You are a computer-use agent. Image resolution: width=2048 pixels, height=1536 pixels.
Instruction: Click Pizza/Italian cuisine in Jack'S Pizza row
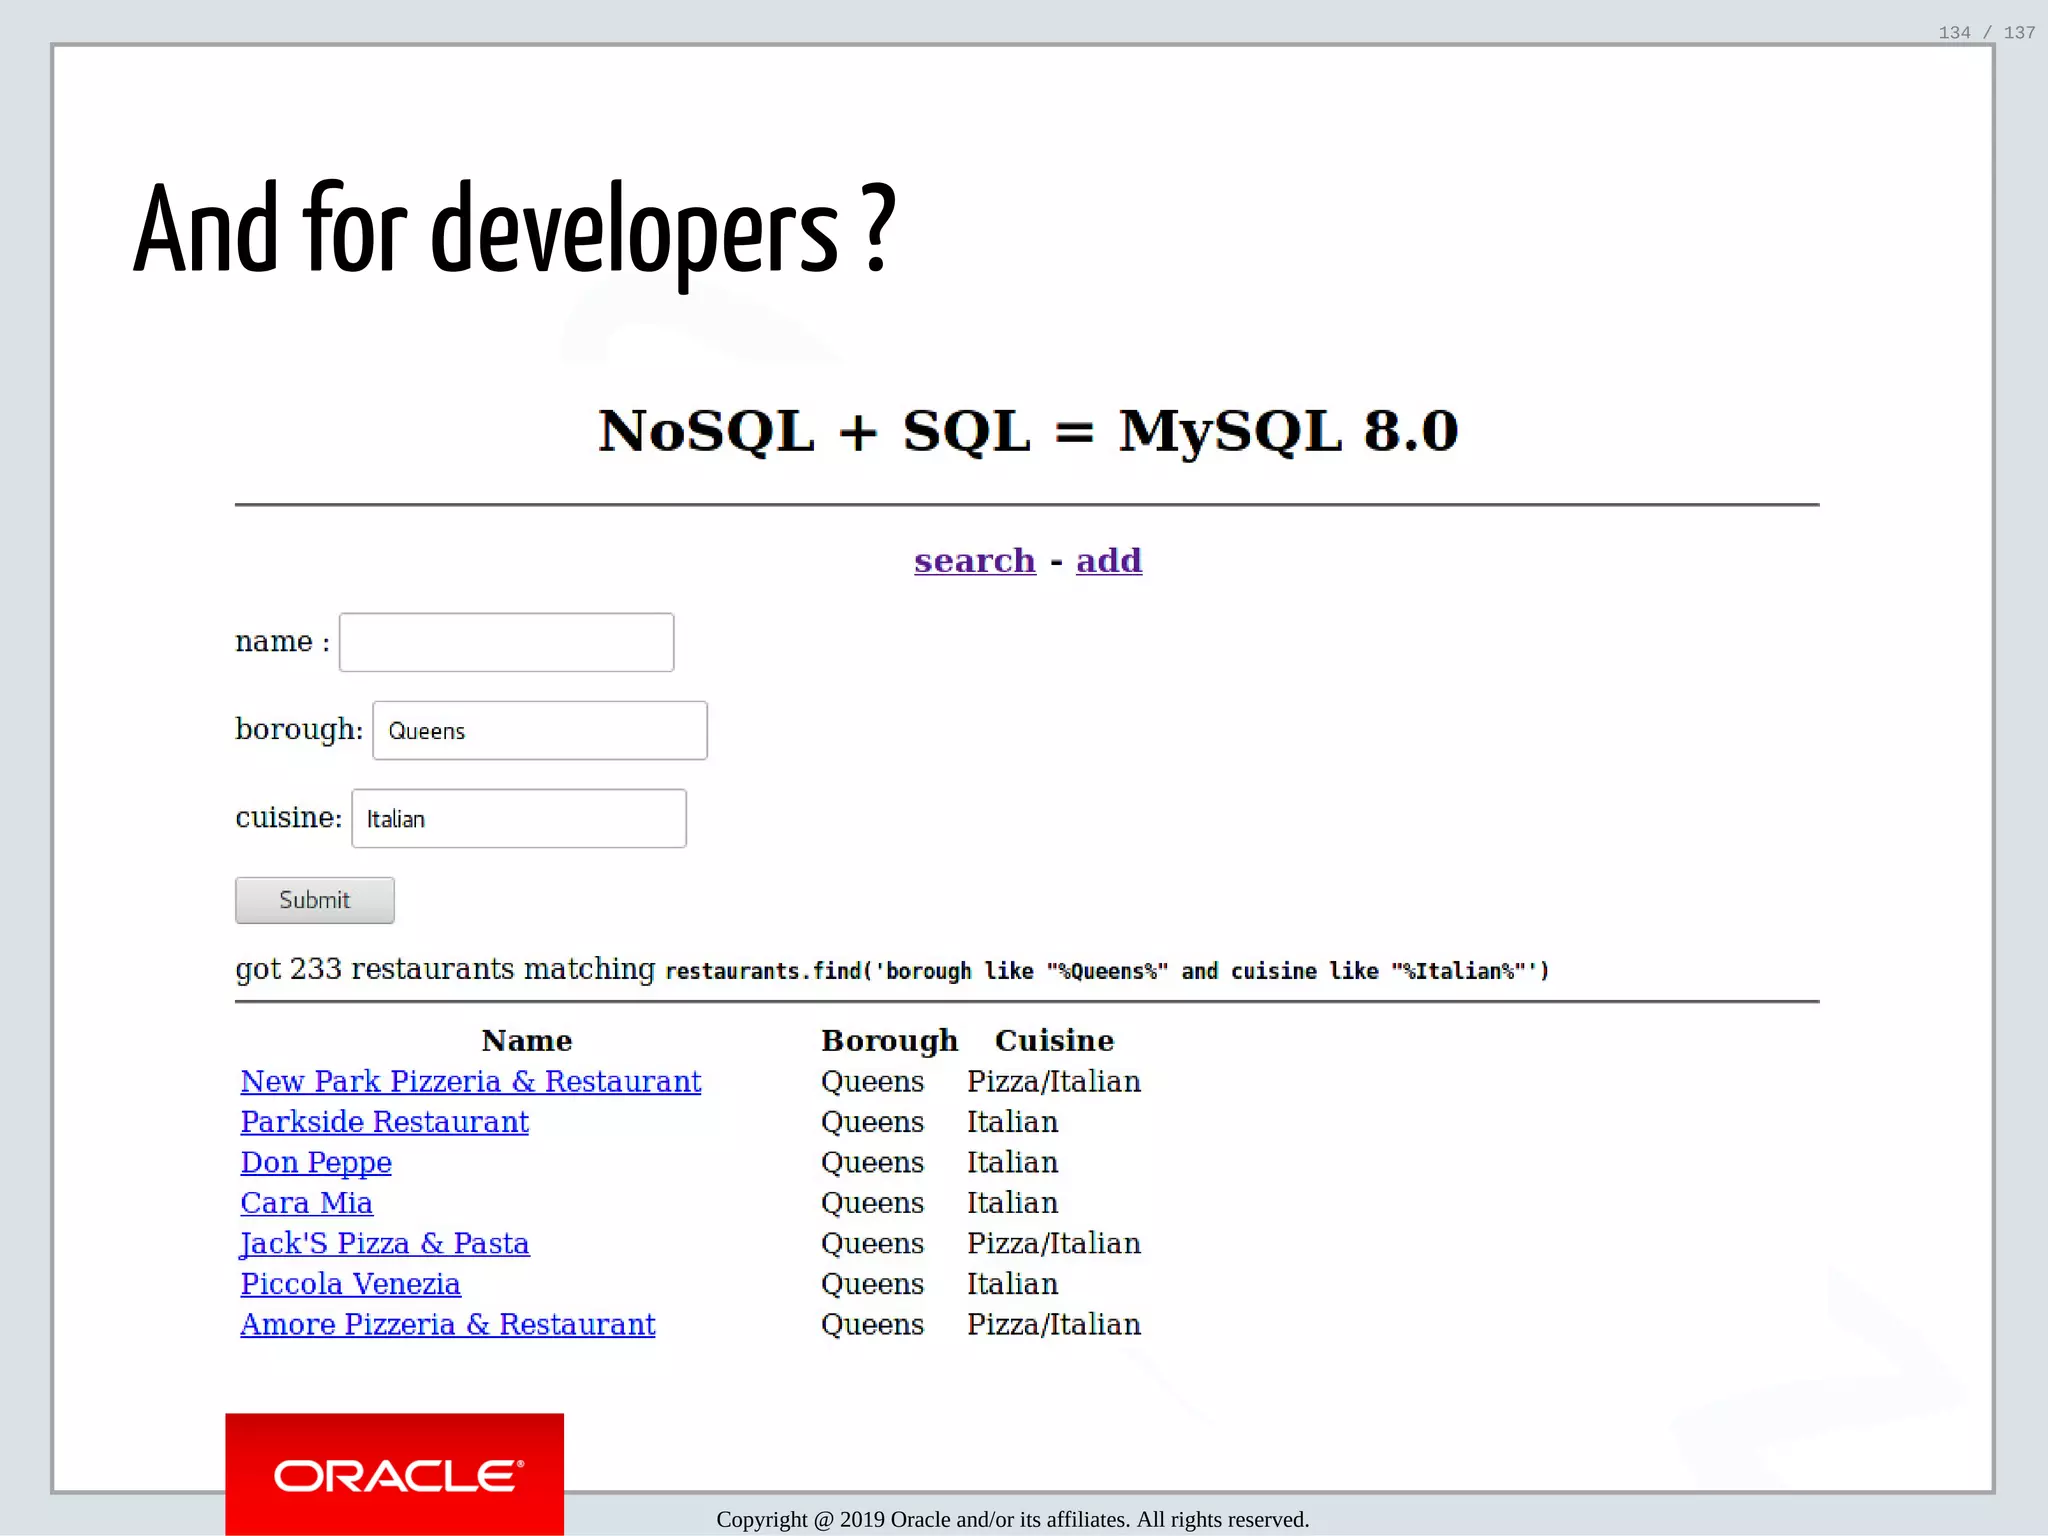tap(1054, 1243)
